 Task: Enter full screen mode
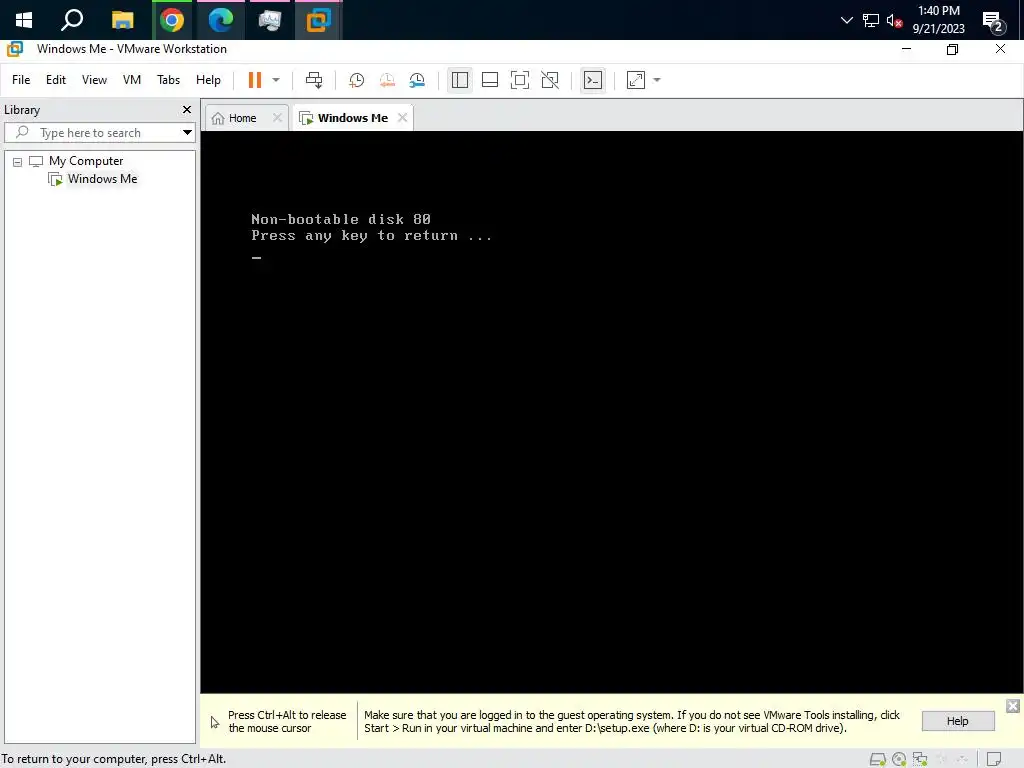(x=520, y=80)
